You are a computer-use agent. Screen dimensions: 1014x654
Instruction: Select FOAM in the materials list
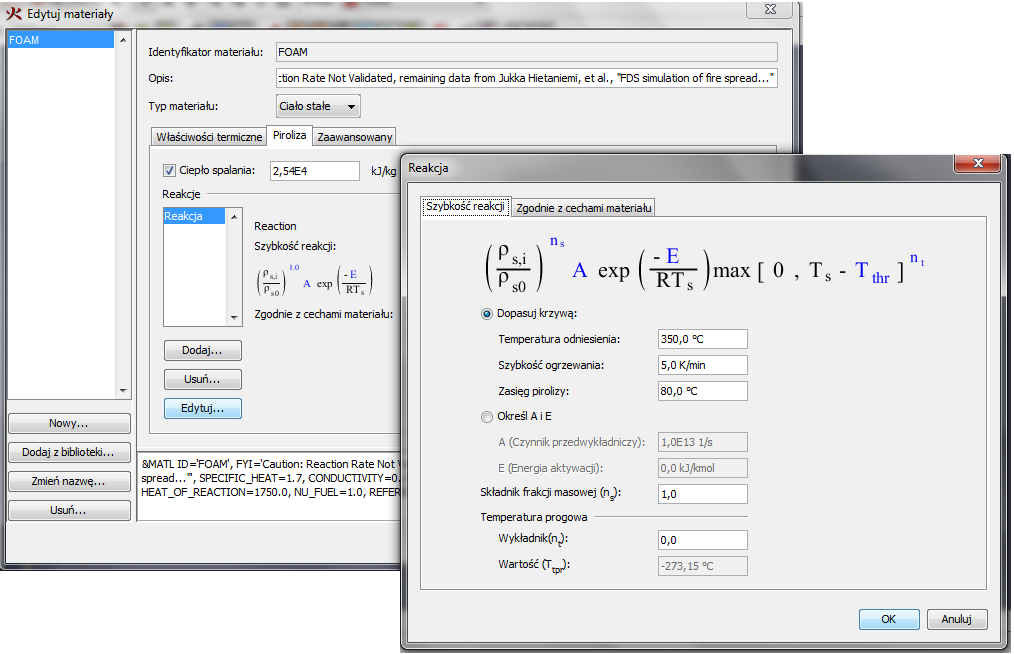[61, 40]
